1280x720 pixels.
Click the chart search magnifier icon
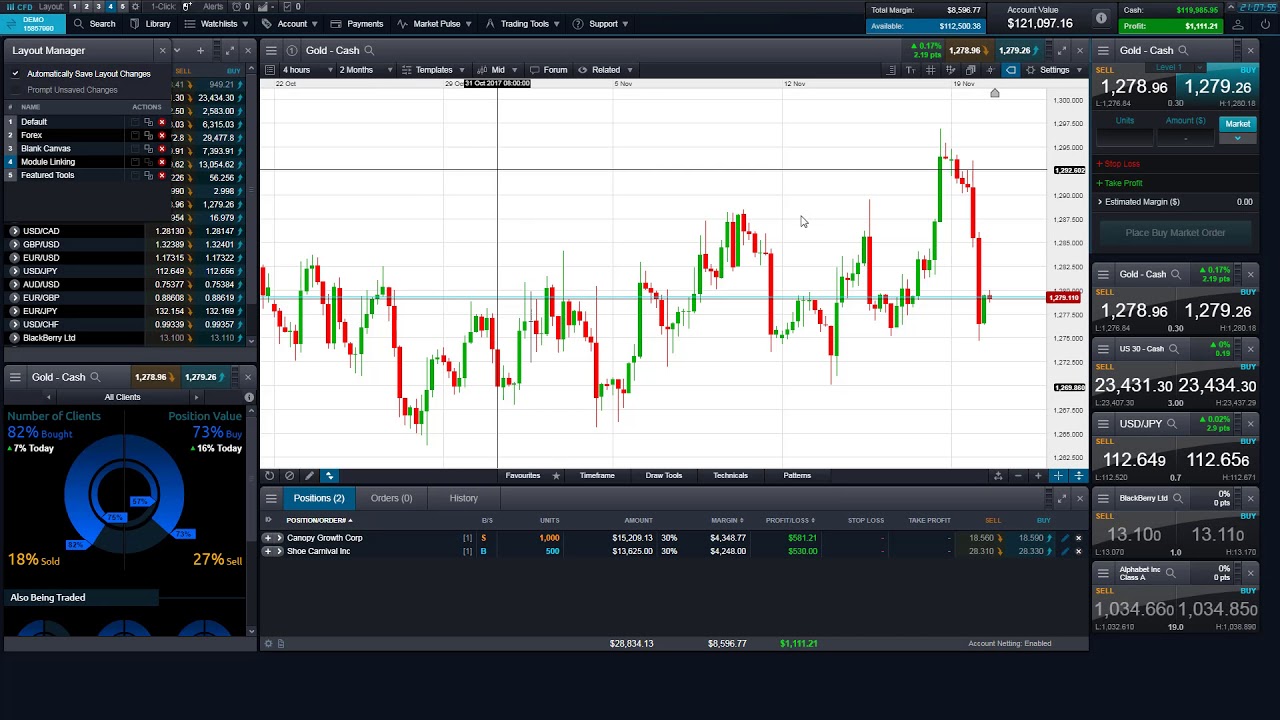coord(369,50)
